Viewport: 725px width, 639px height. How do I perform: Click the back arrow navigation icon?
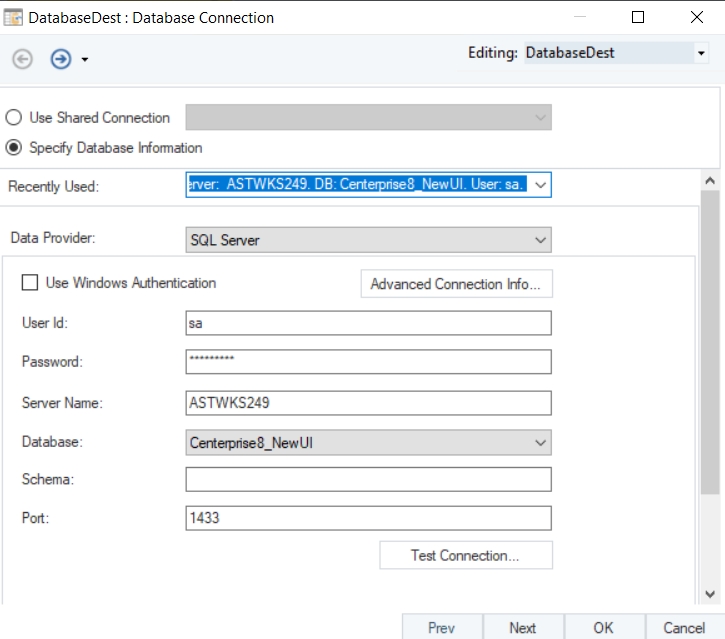[22, 59]
